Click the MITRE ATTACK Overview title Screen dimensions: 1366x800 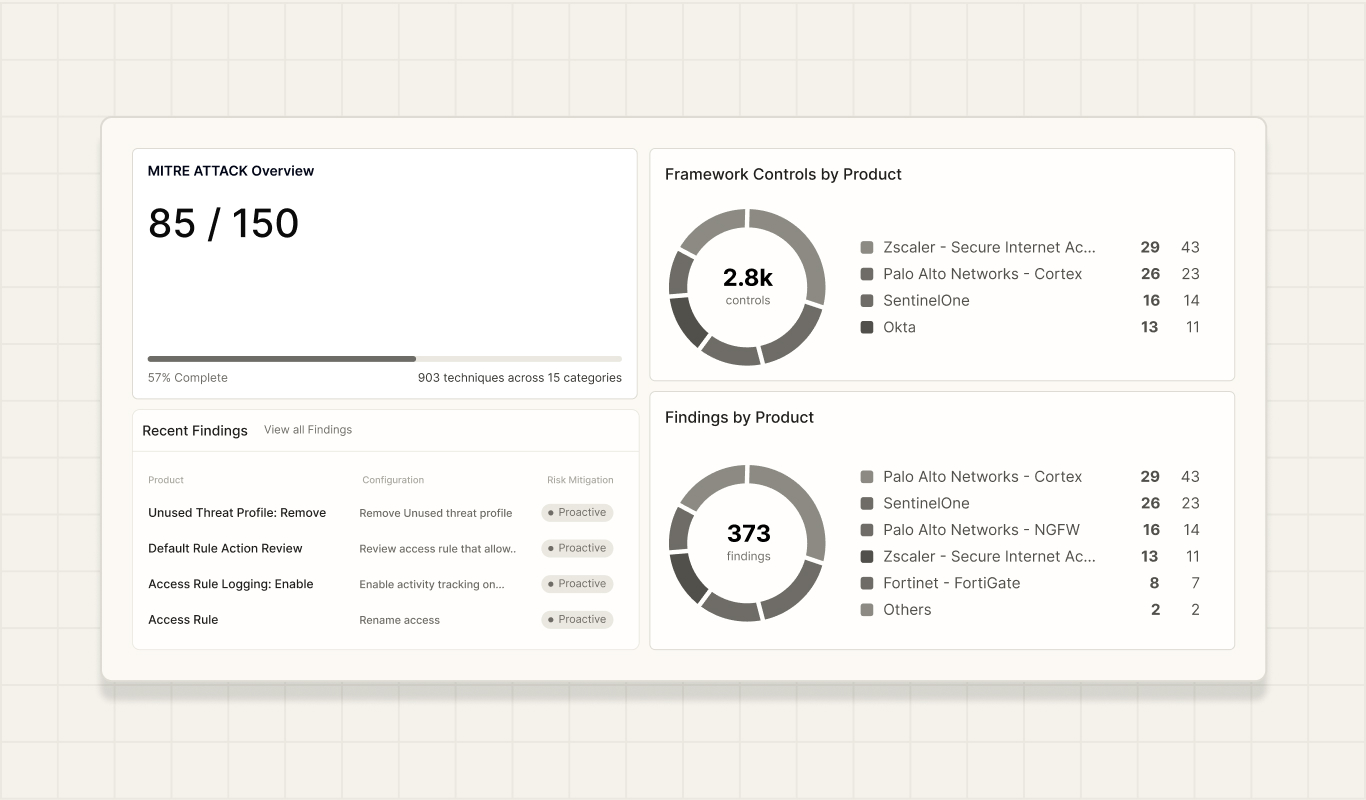coord(231,171)
